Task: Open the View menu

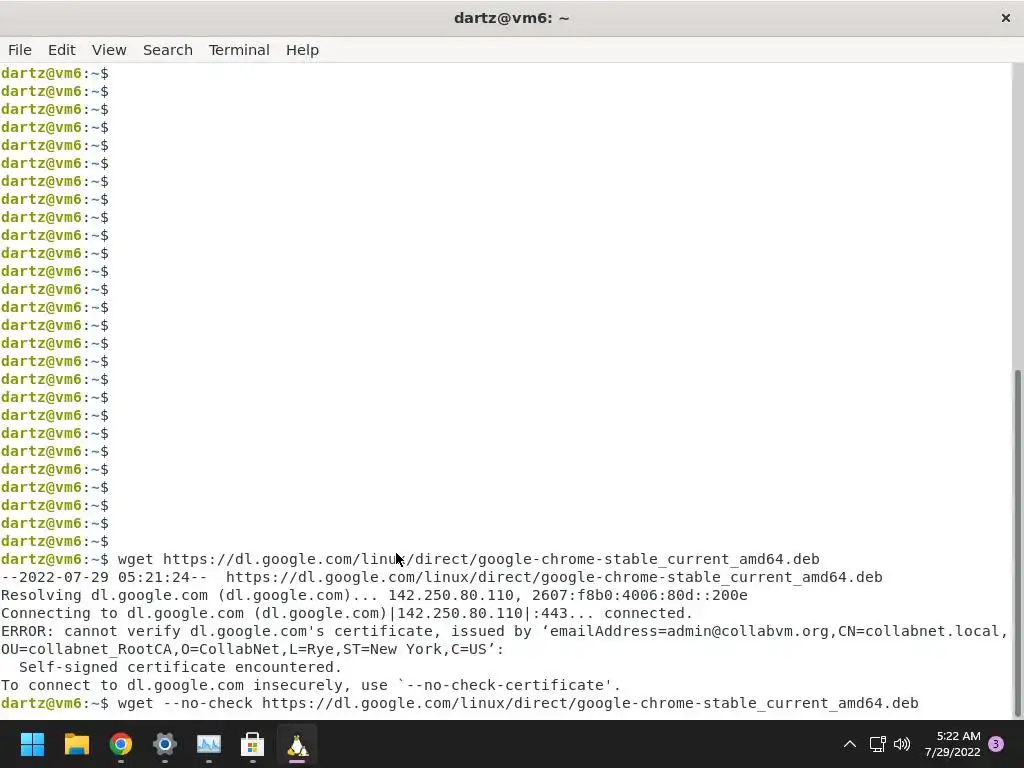Action: [108, 50]
